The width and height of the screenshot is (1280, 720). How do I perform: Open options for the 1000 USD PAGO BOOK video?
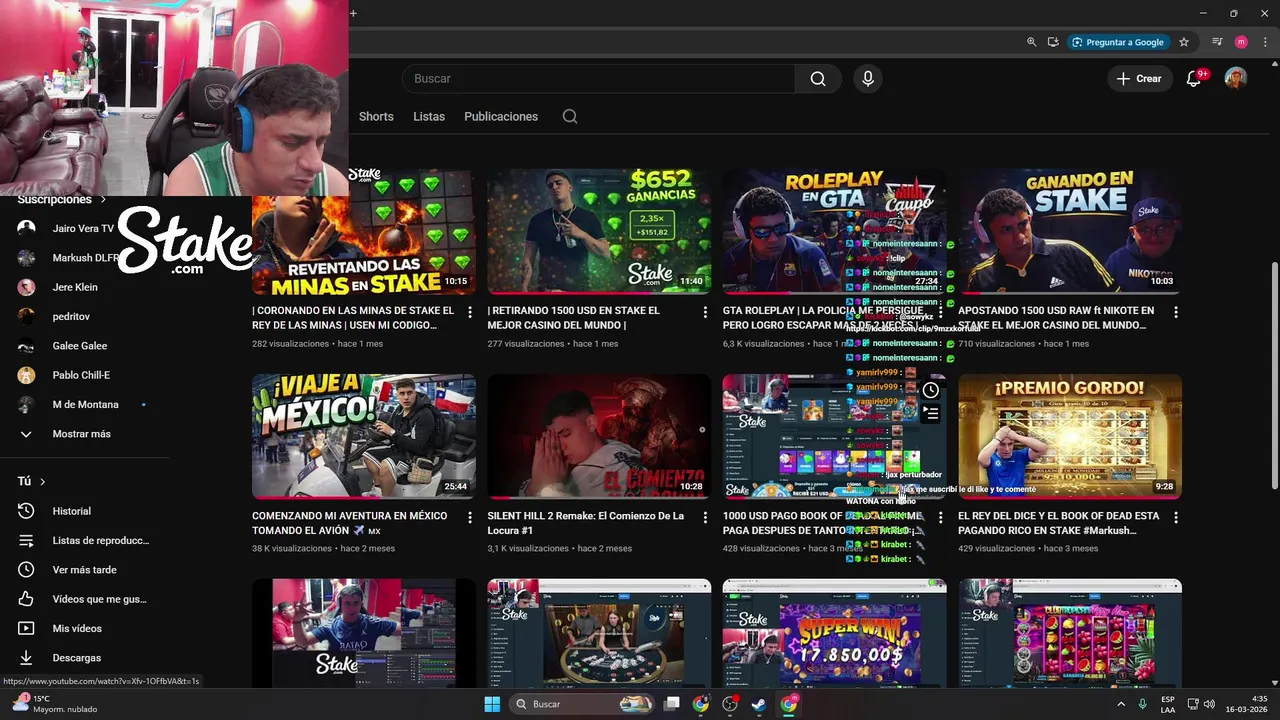pyautogui.click(x=940, y=517)
